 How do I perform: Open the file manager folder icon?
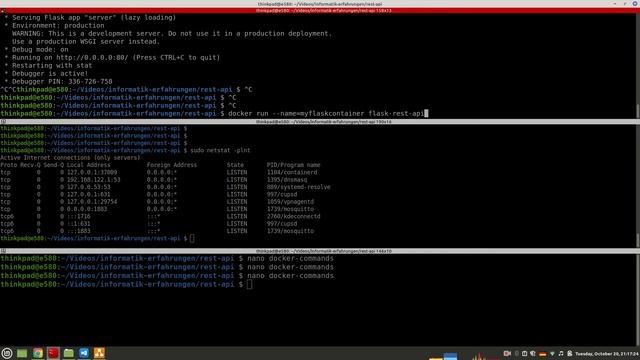(69, 353)
